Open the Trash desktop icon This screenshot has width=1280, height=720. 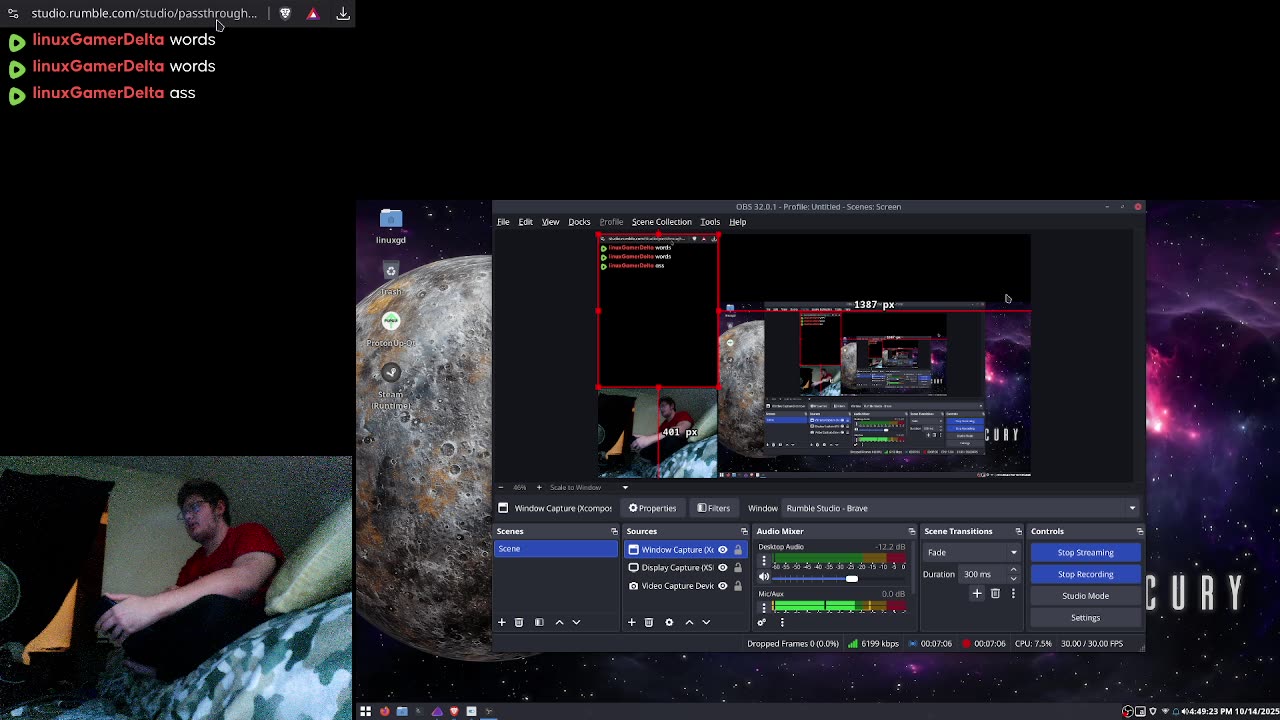pyautogui.click(x=391, y=277)
